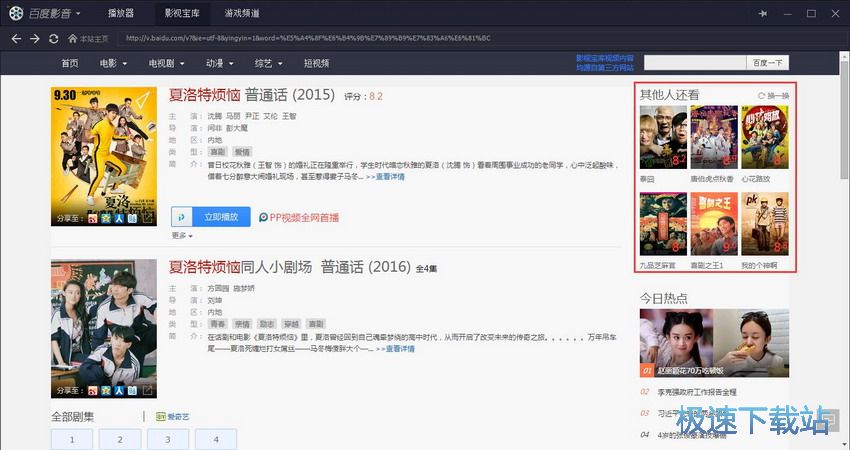Viewport: 850px width, 450px height.
Task: Click the browser forward arrow
Action: pos(35,38)
